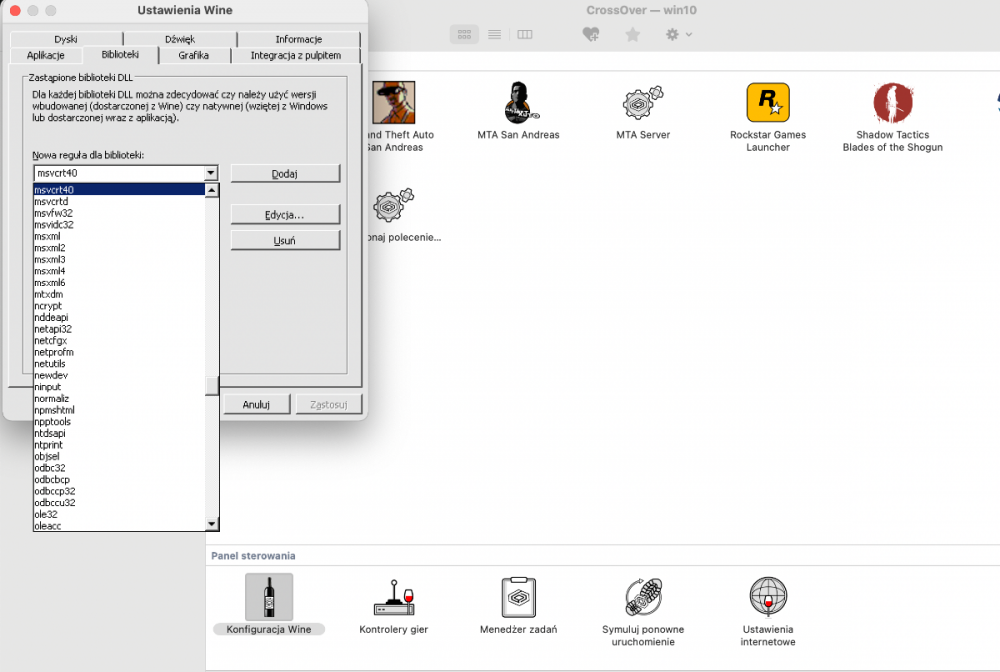Viewport: 1000px width, 672px height.
Task: Click the run command gear icon
Action: pos(393,205)
